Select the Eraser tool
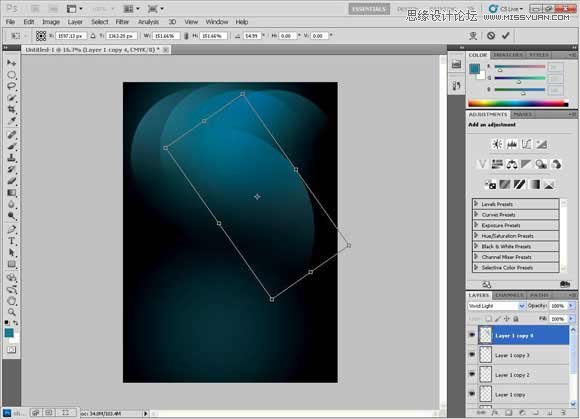This screenshot has width=580, height=419. click(11, 181)
